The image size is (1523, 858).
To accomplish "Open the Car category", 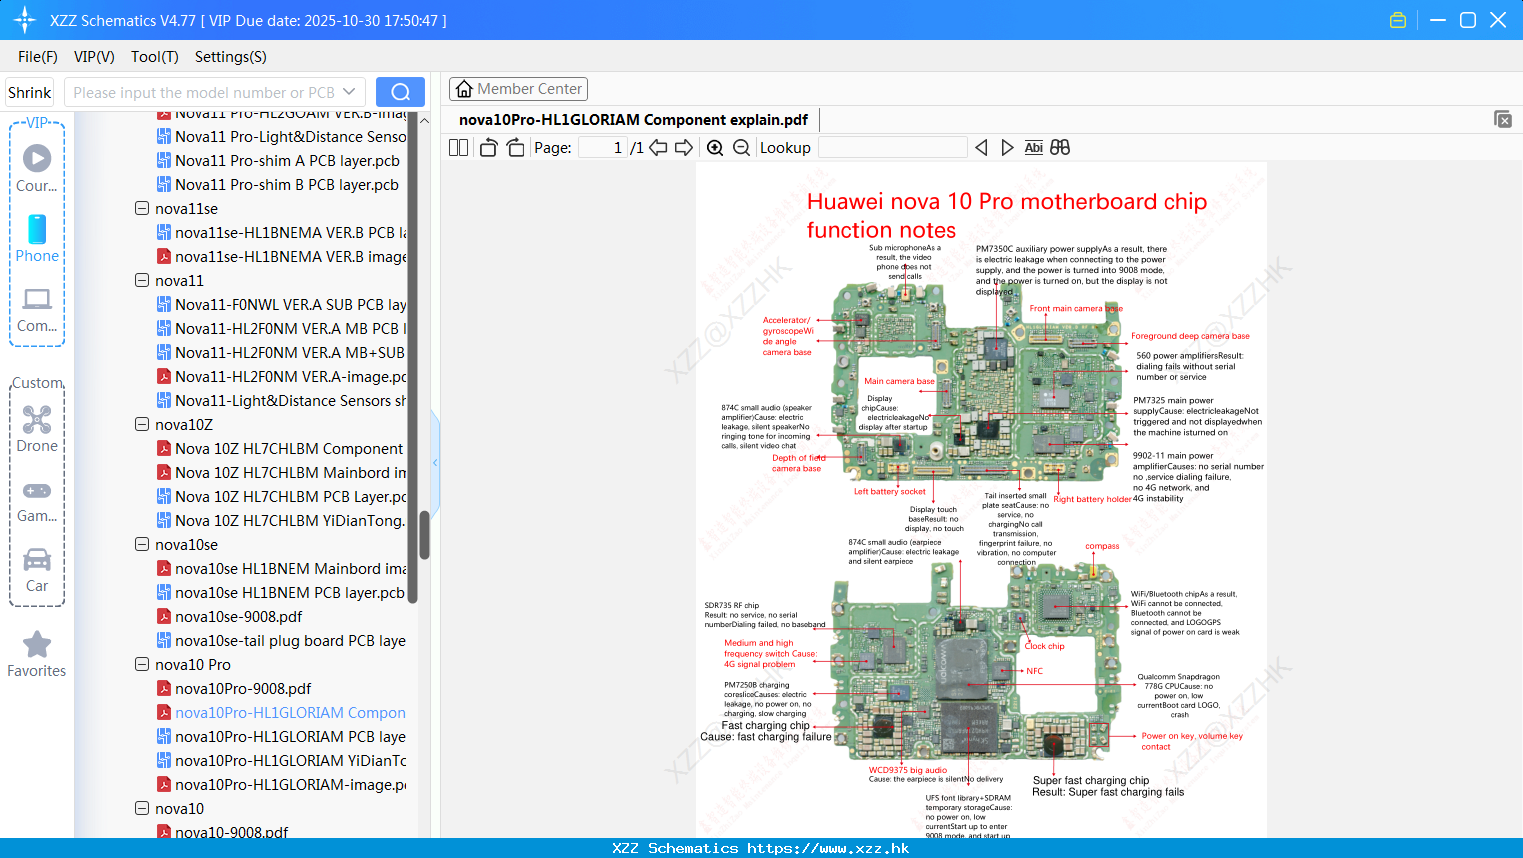I will coord(37,569).
